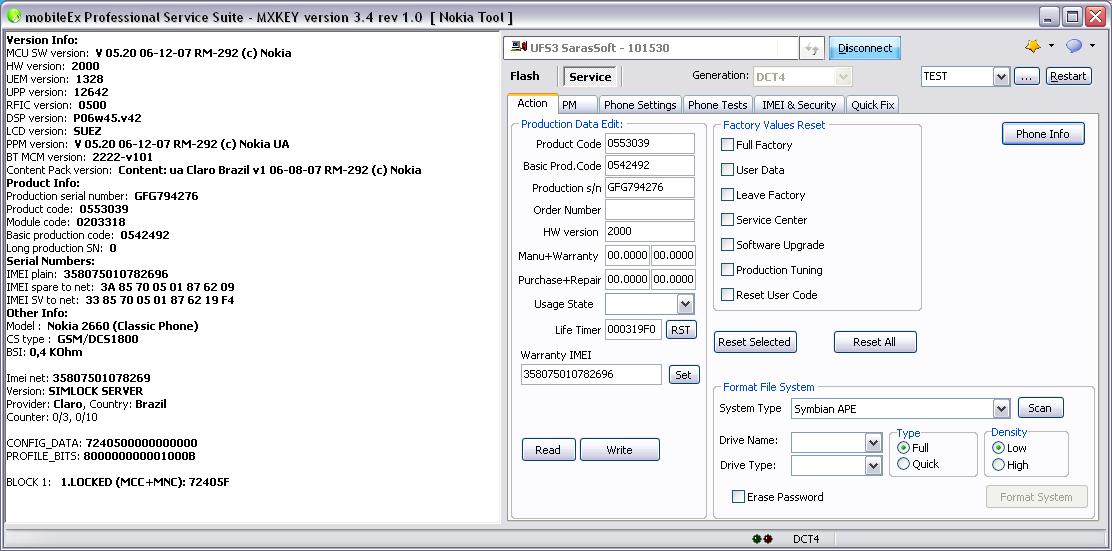Click the Write button
Viewport: 1112px width, 551px height.
click(x=619, y=450)
